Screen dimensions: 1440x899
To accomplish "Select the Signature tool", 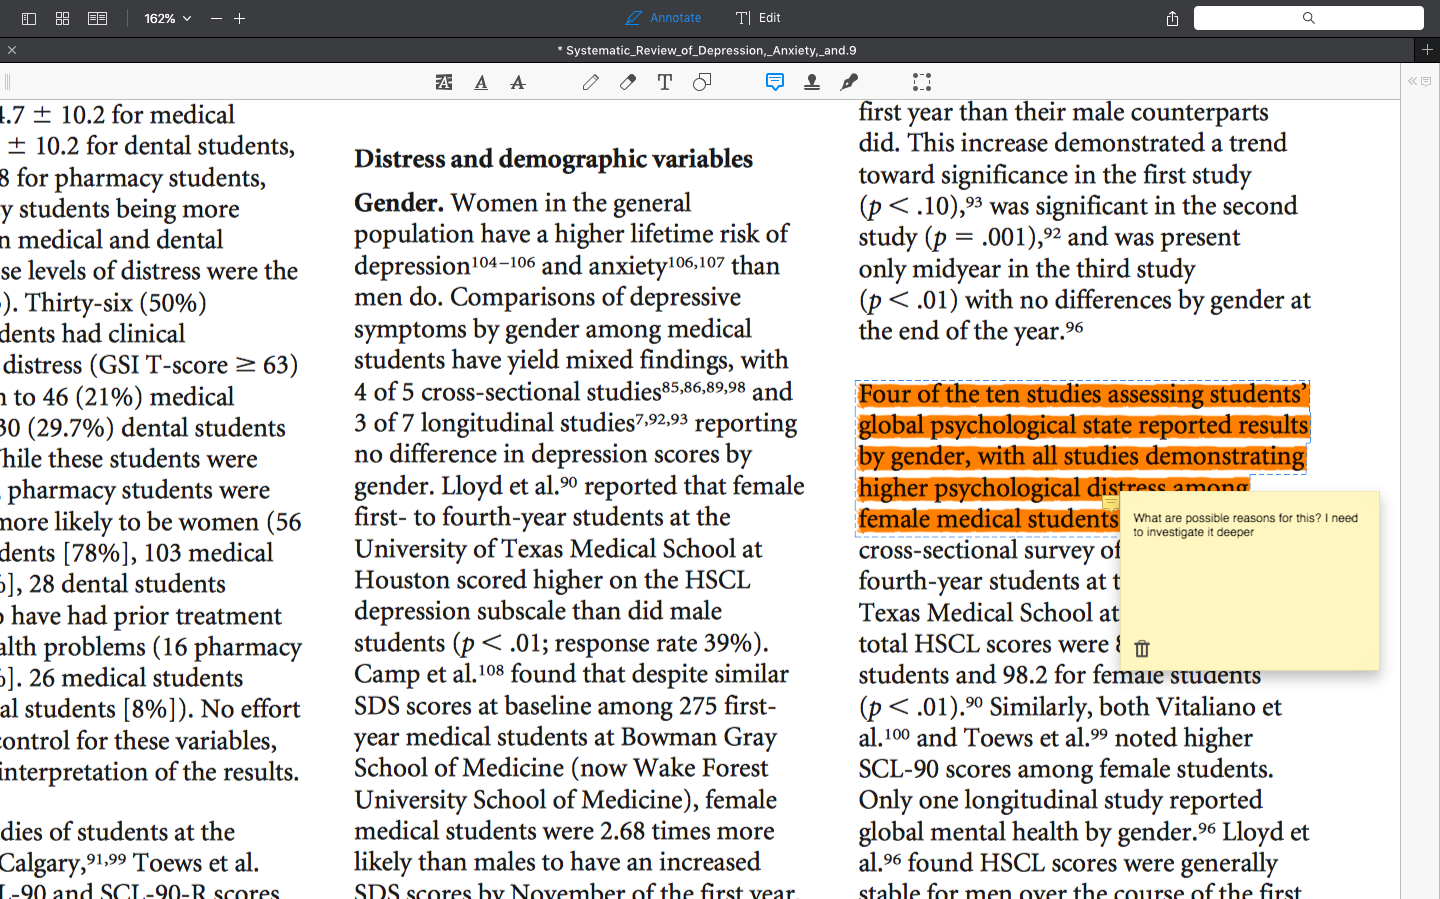I will pos(849,82).
